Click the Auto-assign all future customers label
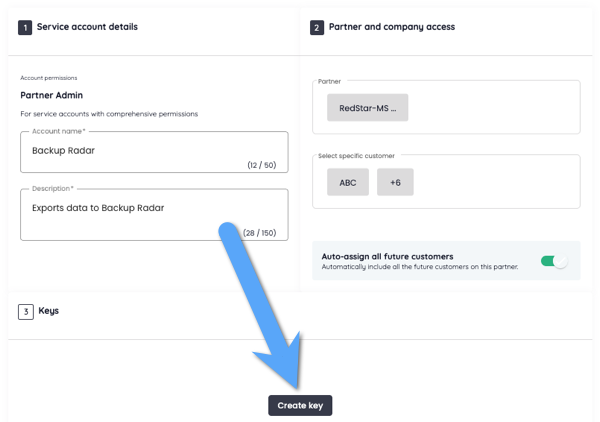The height and width of the screenshot is (422, 600). coord(387,256)
